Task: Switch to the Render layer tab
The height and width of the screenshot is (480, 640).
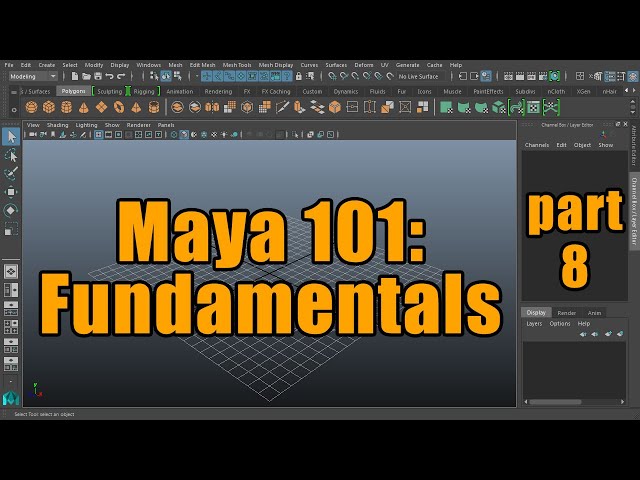Action: pos(567,313)
